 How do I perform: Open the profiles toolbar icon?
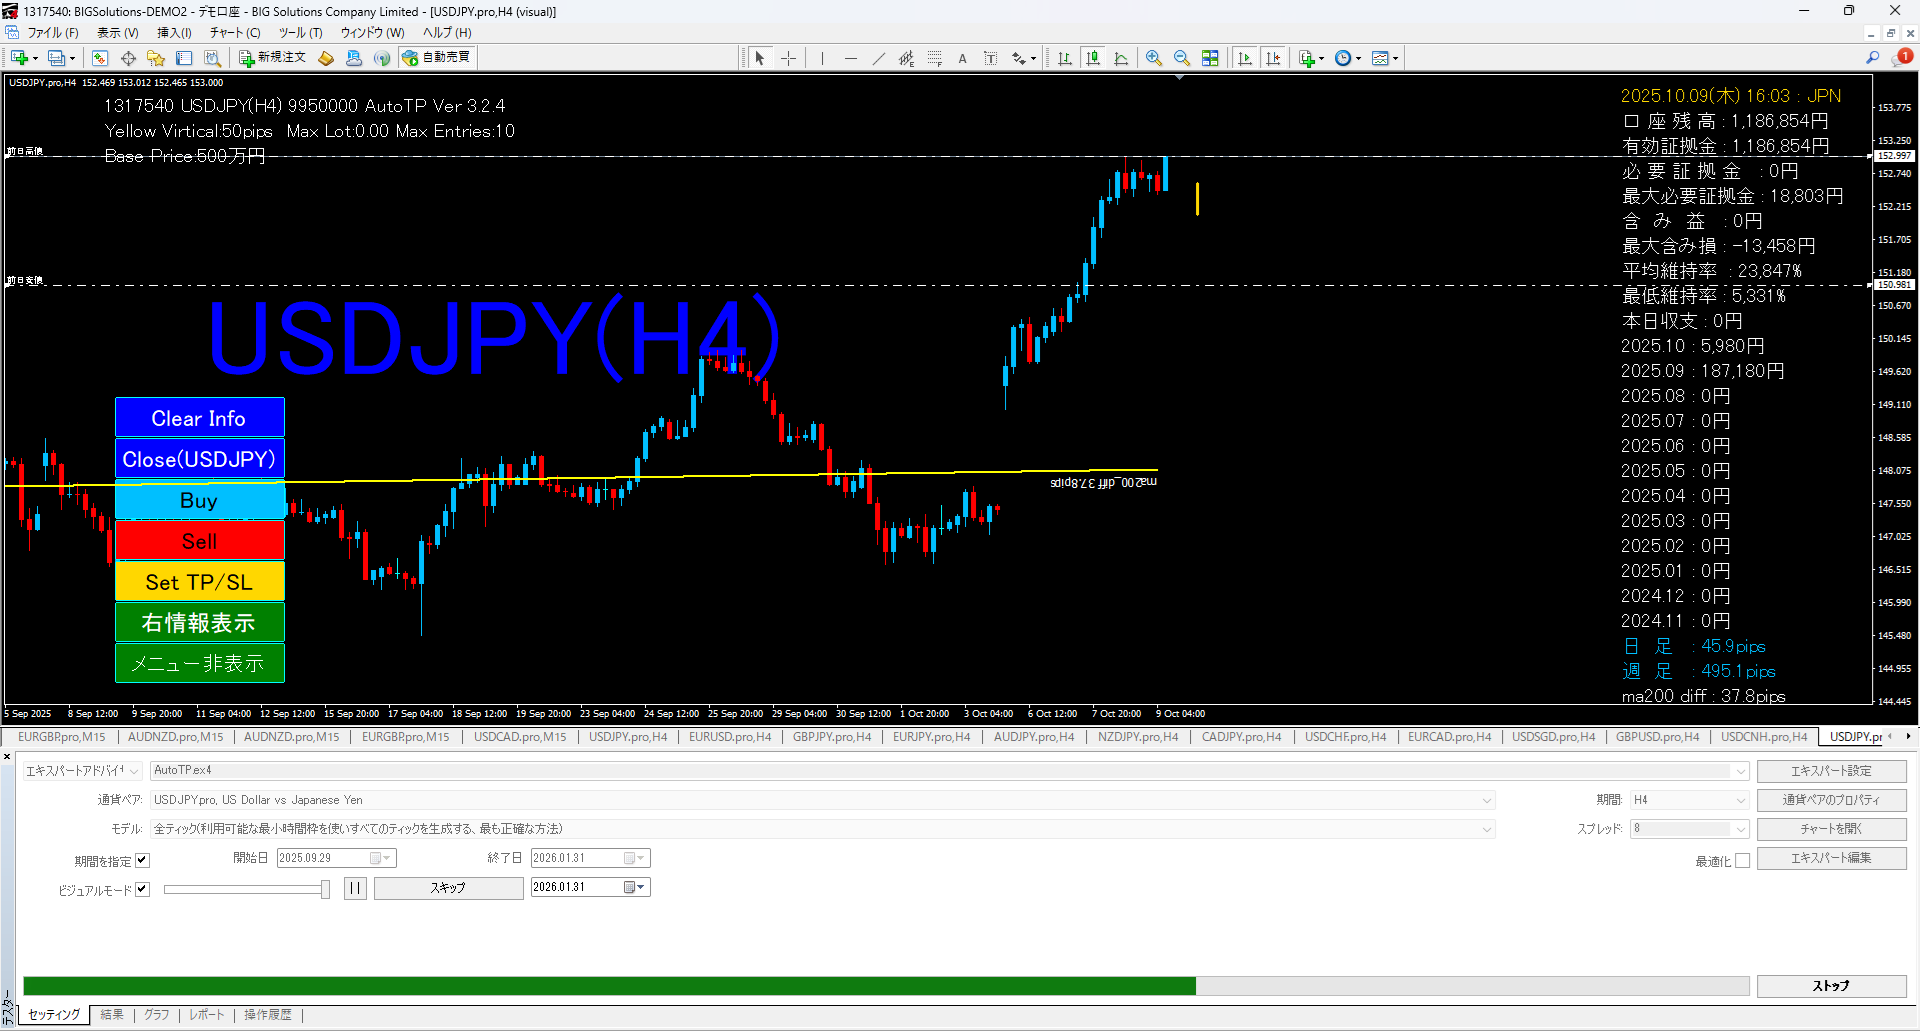pyautogui.click(x=58, y=58)
